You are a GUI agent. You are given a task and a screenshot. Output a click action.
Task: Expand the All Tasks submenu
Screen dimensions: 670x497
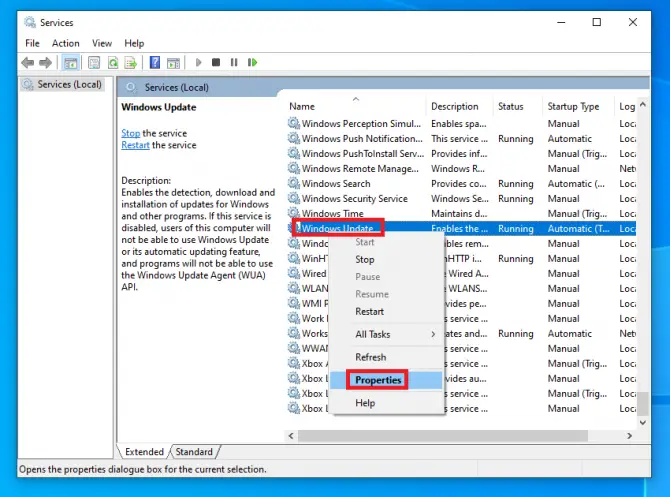click(x=387, y=334)
